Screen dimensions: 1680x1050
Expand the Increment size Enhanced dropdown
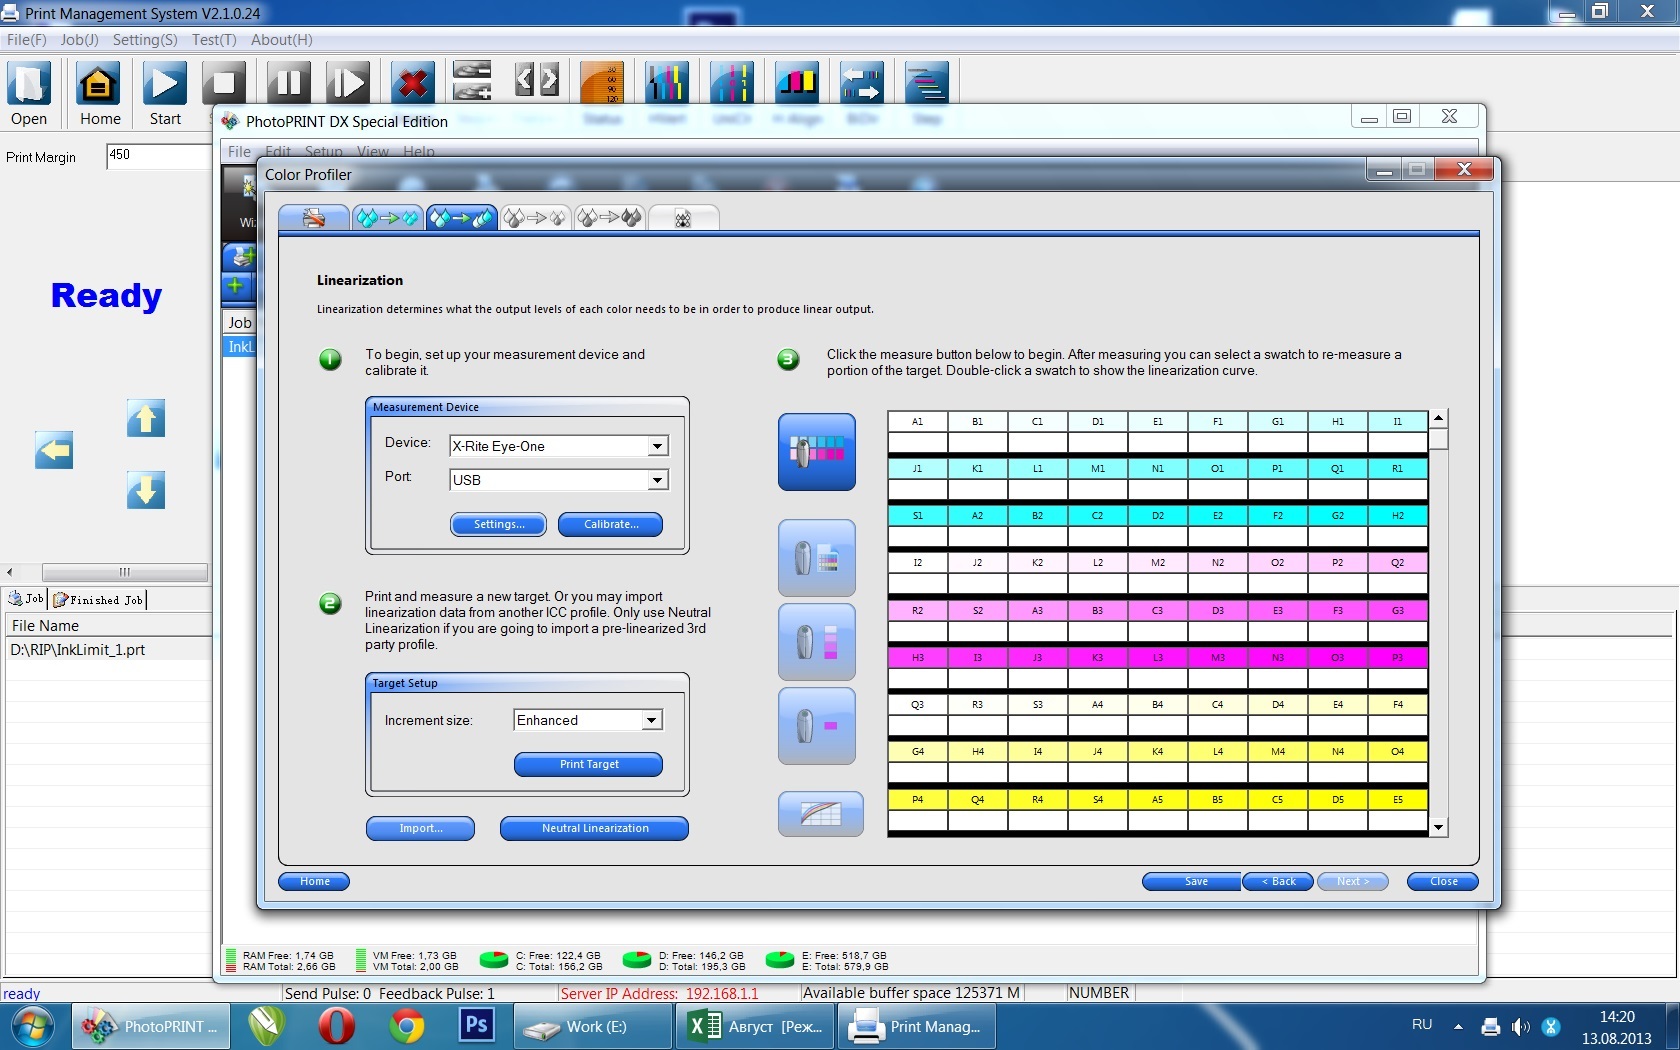(x=651, y=720)
